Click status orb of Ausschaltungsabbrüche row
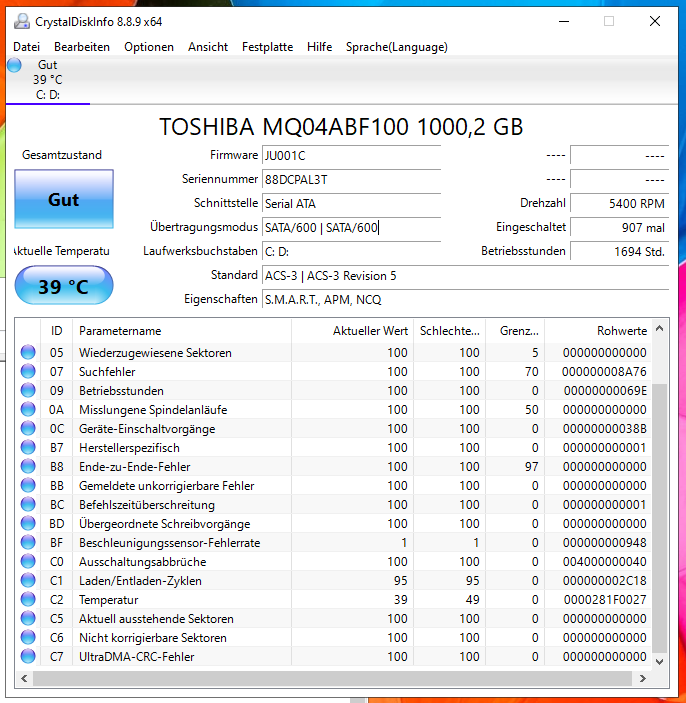The height and width of the screenshot is (703, 686). point(28,562)
